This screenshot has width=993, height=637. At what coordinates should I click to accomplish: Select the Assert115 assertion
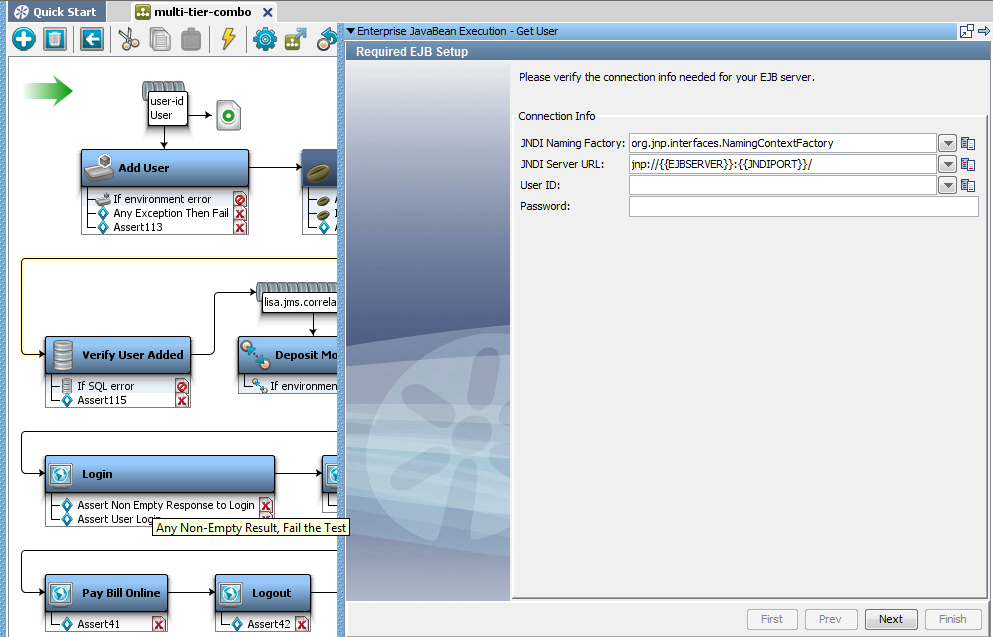click(101, 400)
